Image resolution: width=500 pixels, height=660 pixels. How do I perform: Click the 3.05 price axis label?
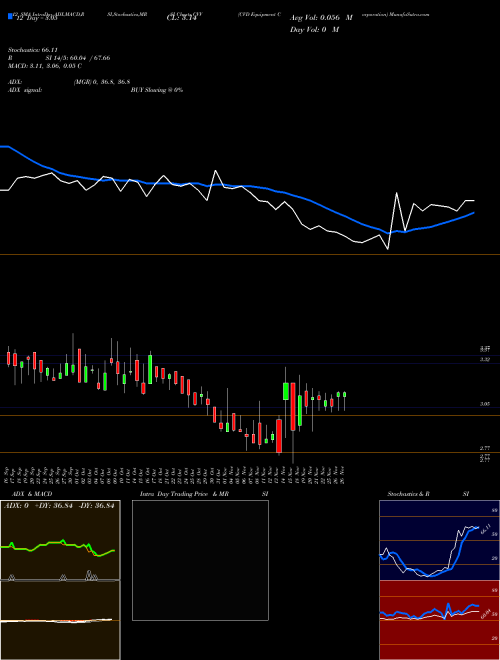[x=485, y=404]
